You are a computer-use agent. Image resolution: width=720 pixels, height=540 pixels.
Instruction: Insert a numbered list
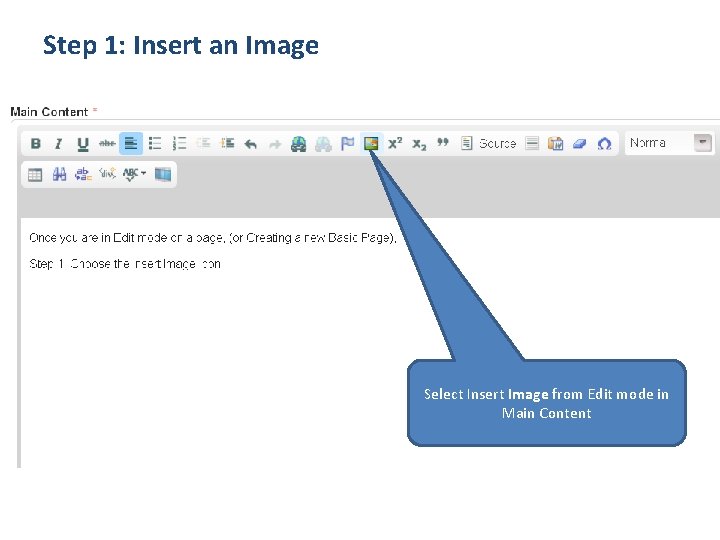point(179,144)
